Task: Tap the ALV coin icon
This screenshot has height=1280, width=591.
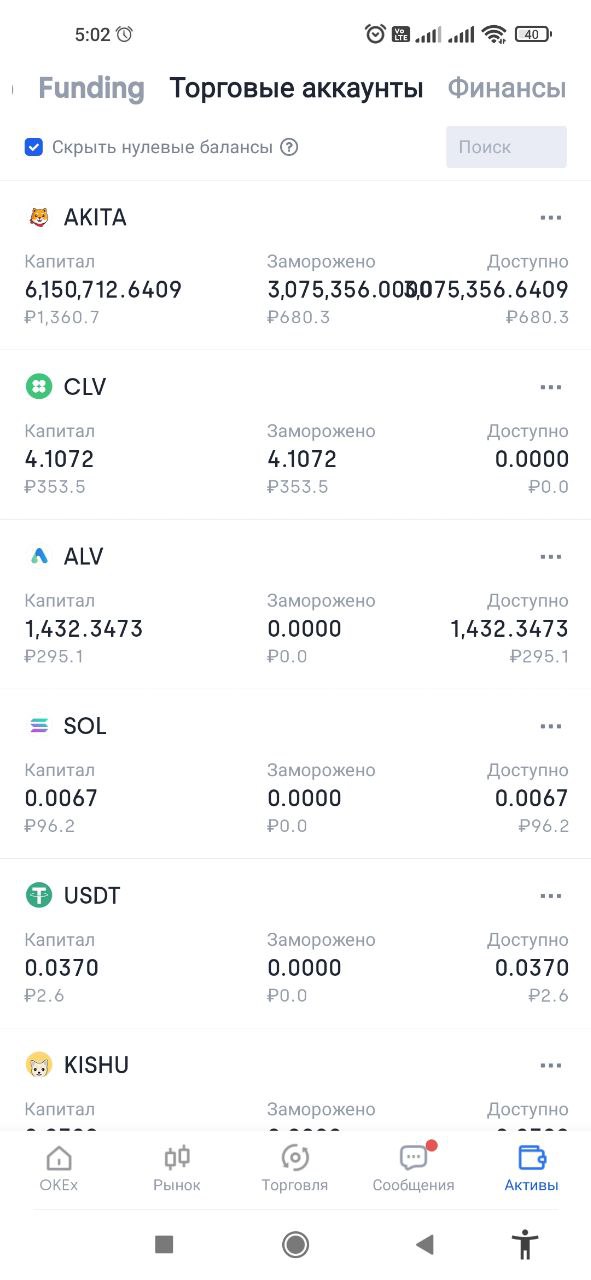Action: coord(38,556)
